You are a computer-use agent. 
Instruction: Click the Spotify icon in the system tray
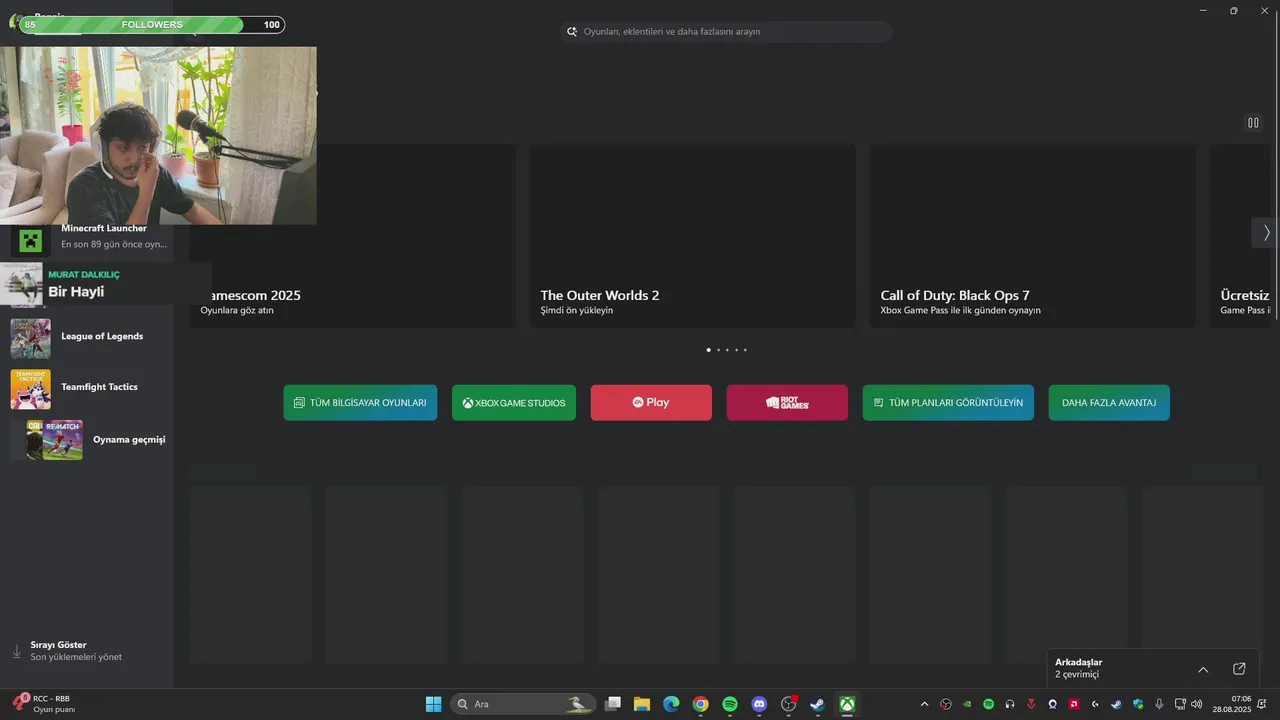988,704
